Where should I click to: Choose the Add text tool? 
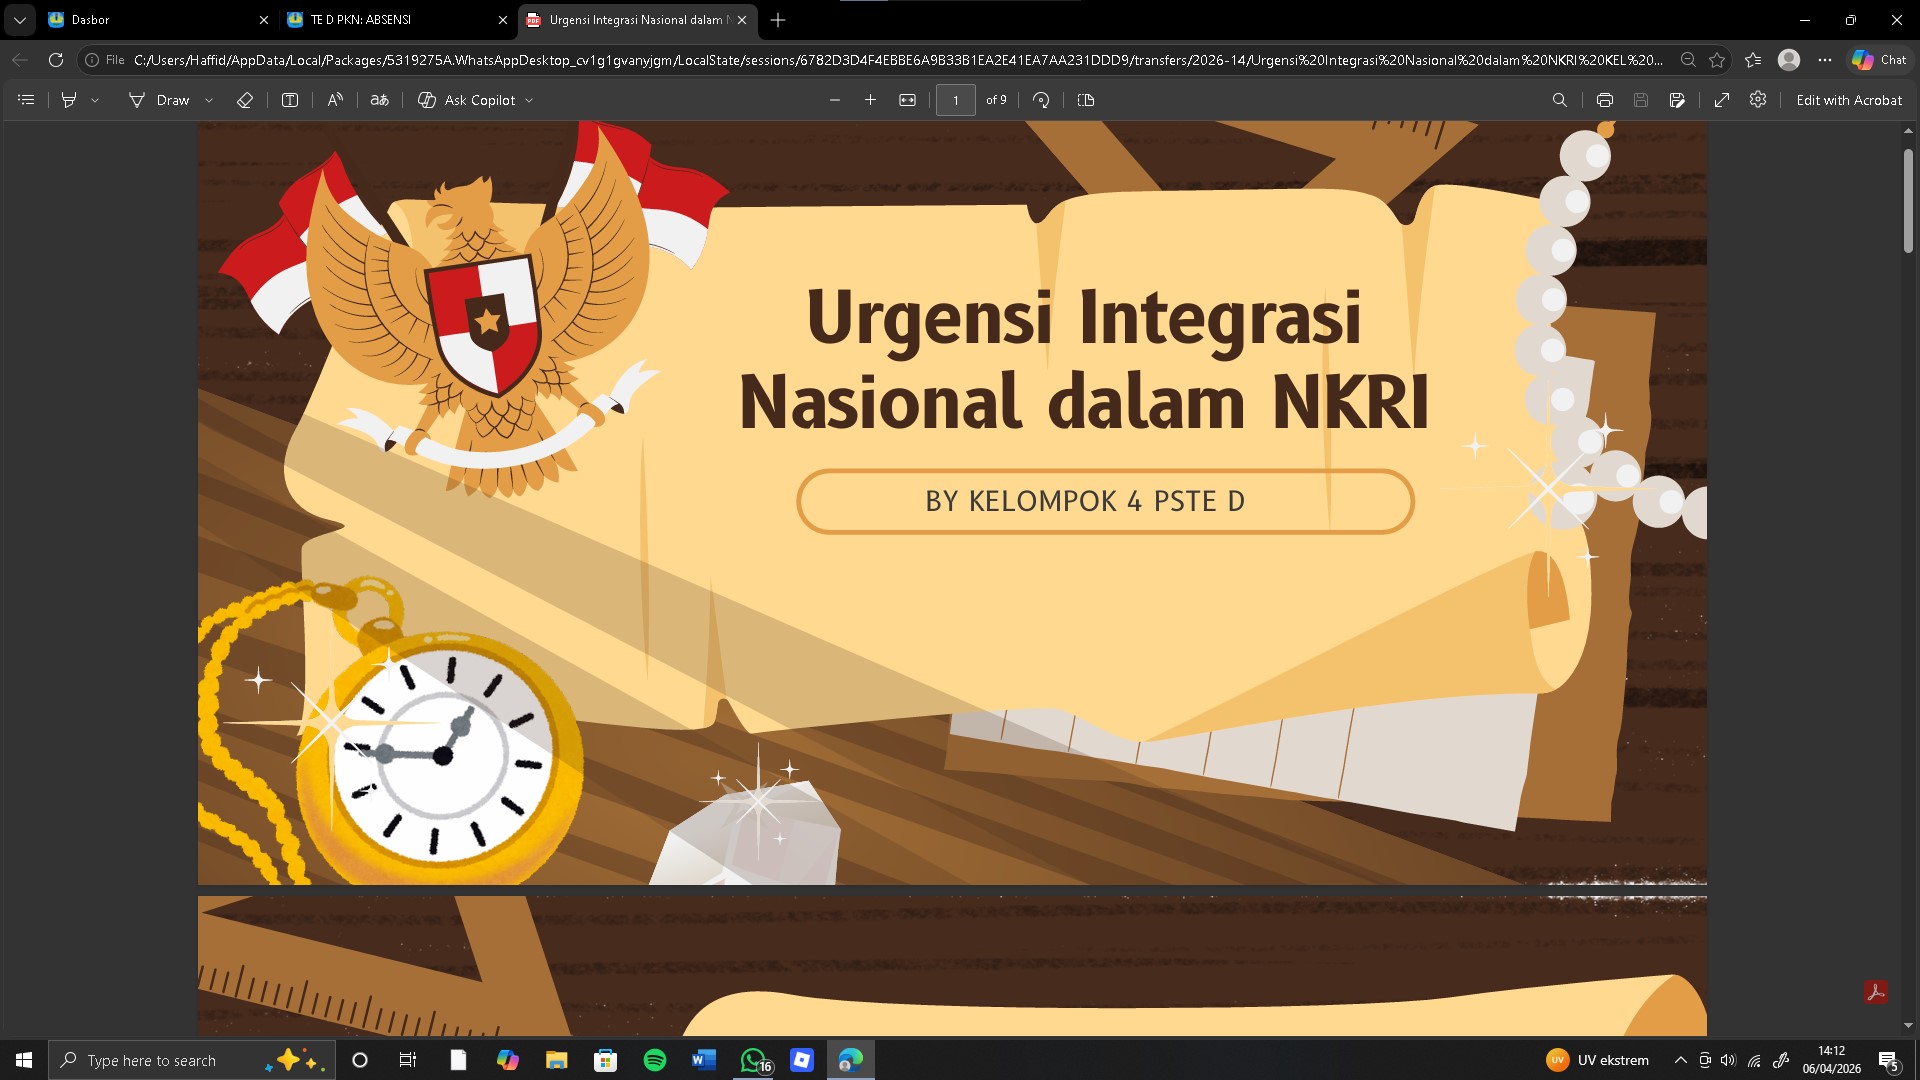290,100
